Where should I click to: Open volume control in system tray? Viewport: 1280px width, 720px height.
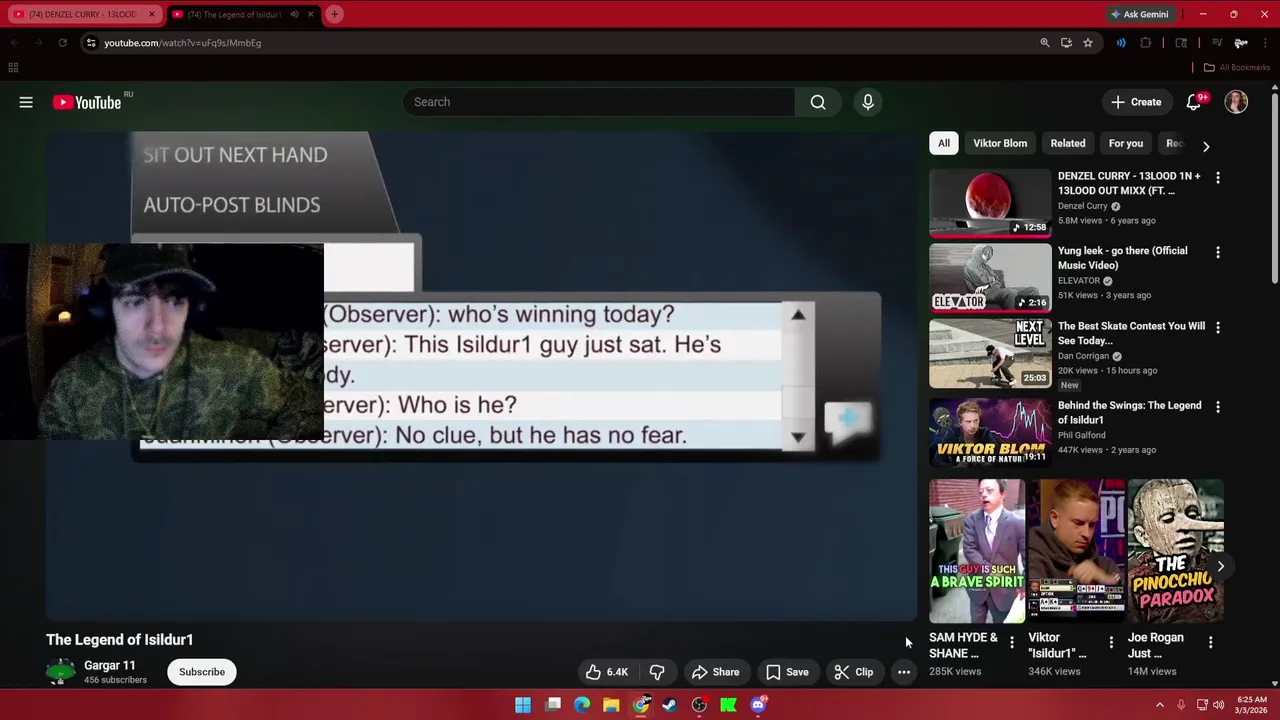(1219, 705)
